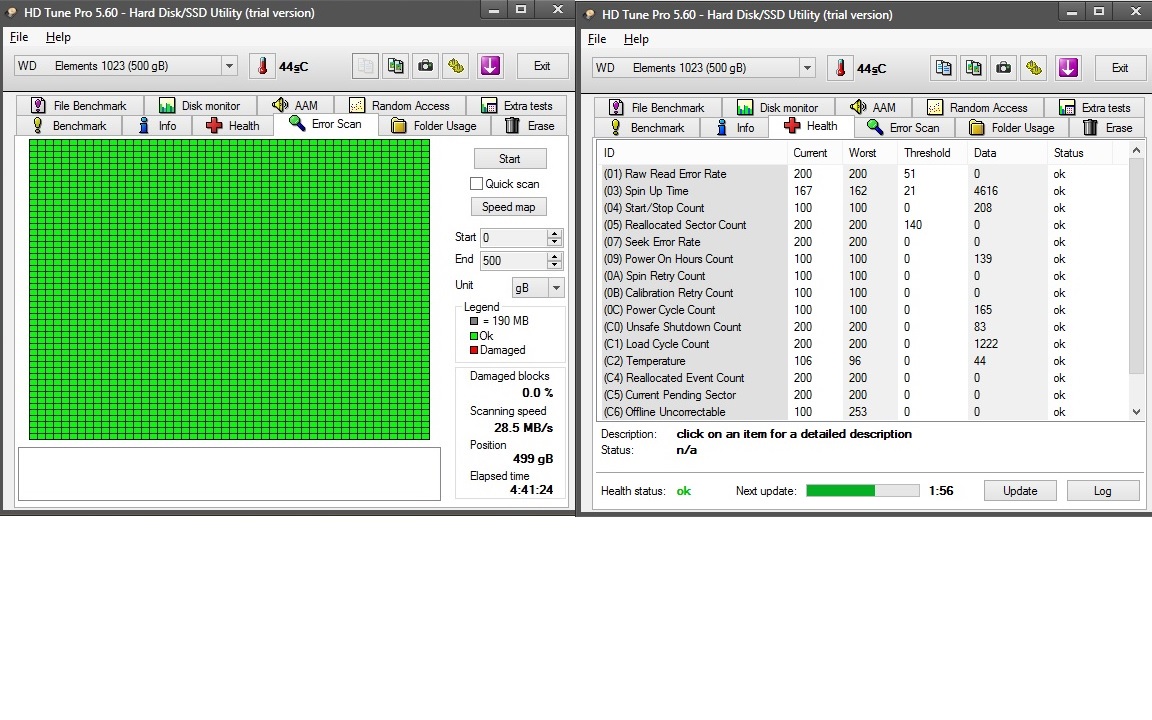Open options gear icon in left window

[456, 66]
